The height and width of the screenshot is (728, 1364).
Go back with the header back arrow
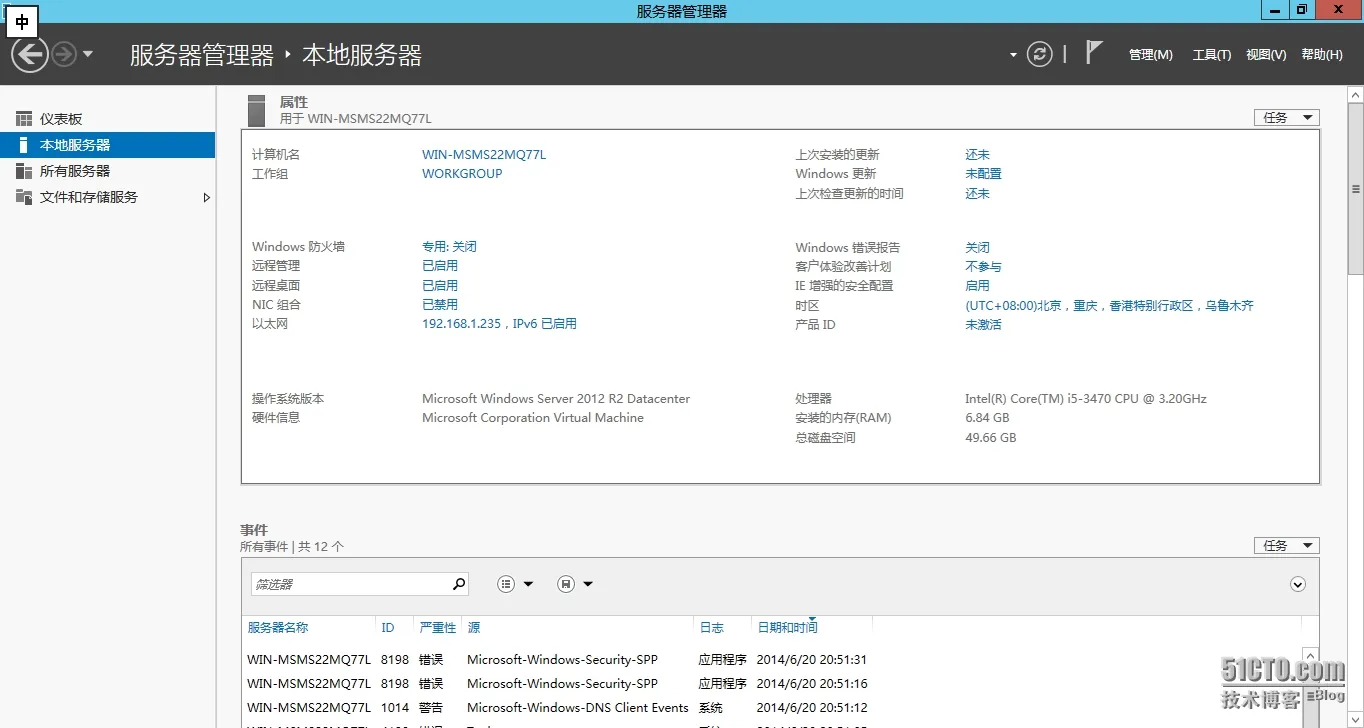tap(30, 54)
